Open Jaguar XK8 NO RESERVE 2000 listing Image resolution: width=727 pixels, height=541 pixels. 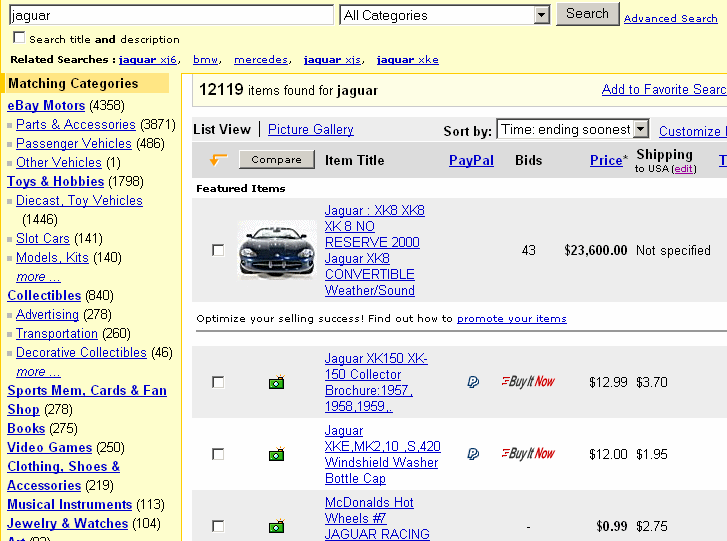pos(375,250)
